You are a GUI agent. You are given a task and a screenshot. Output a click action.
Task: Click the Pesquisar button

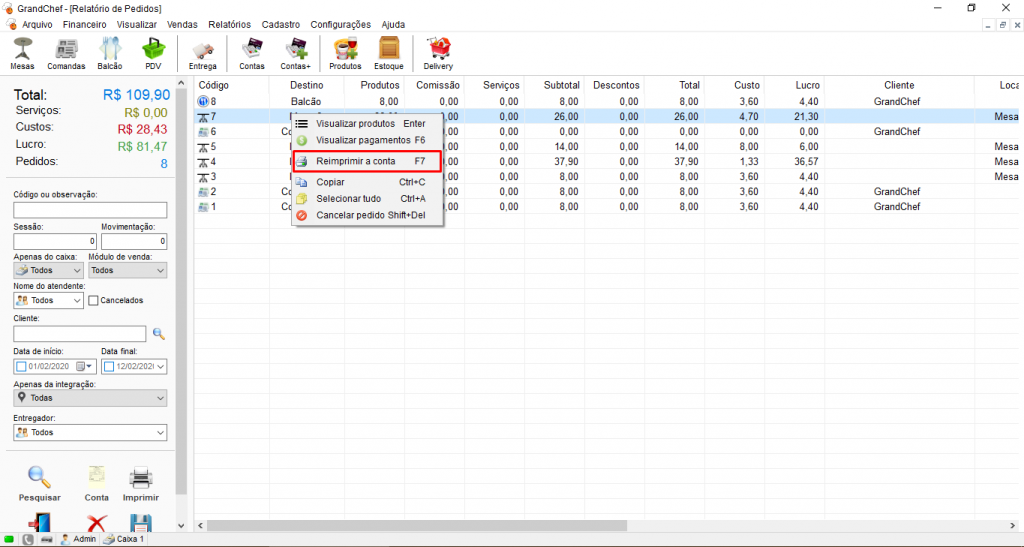click(40, 482)
